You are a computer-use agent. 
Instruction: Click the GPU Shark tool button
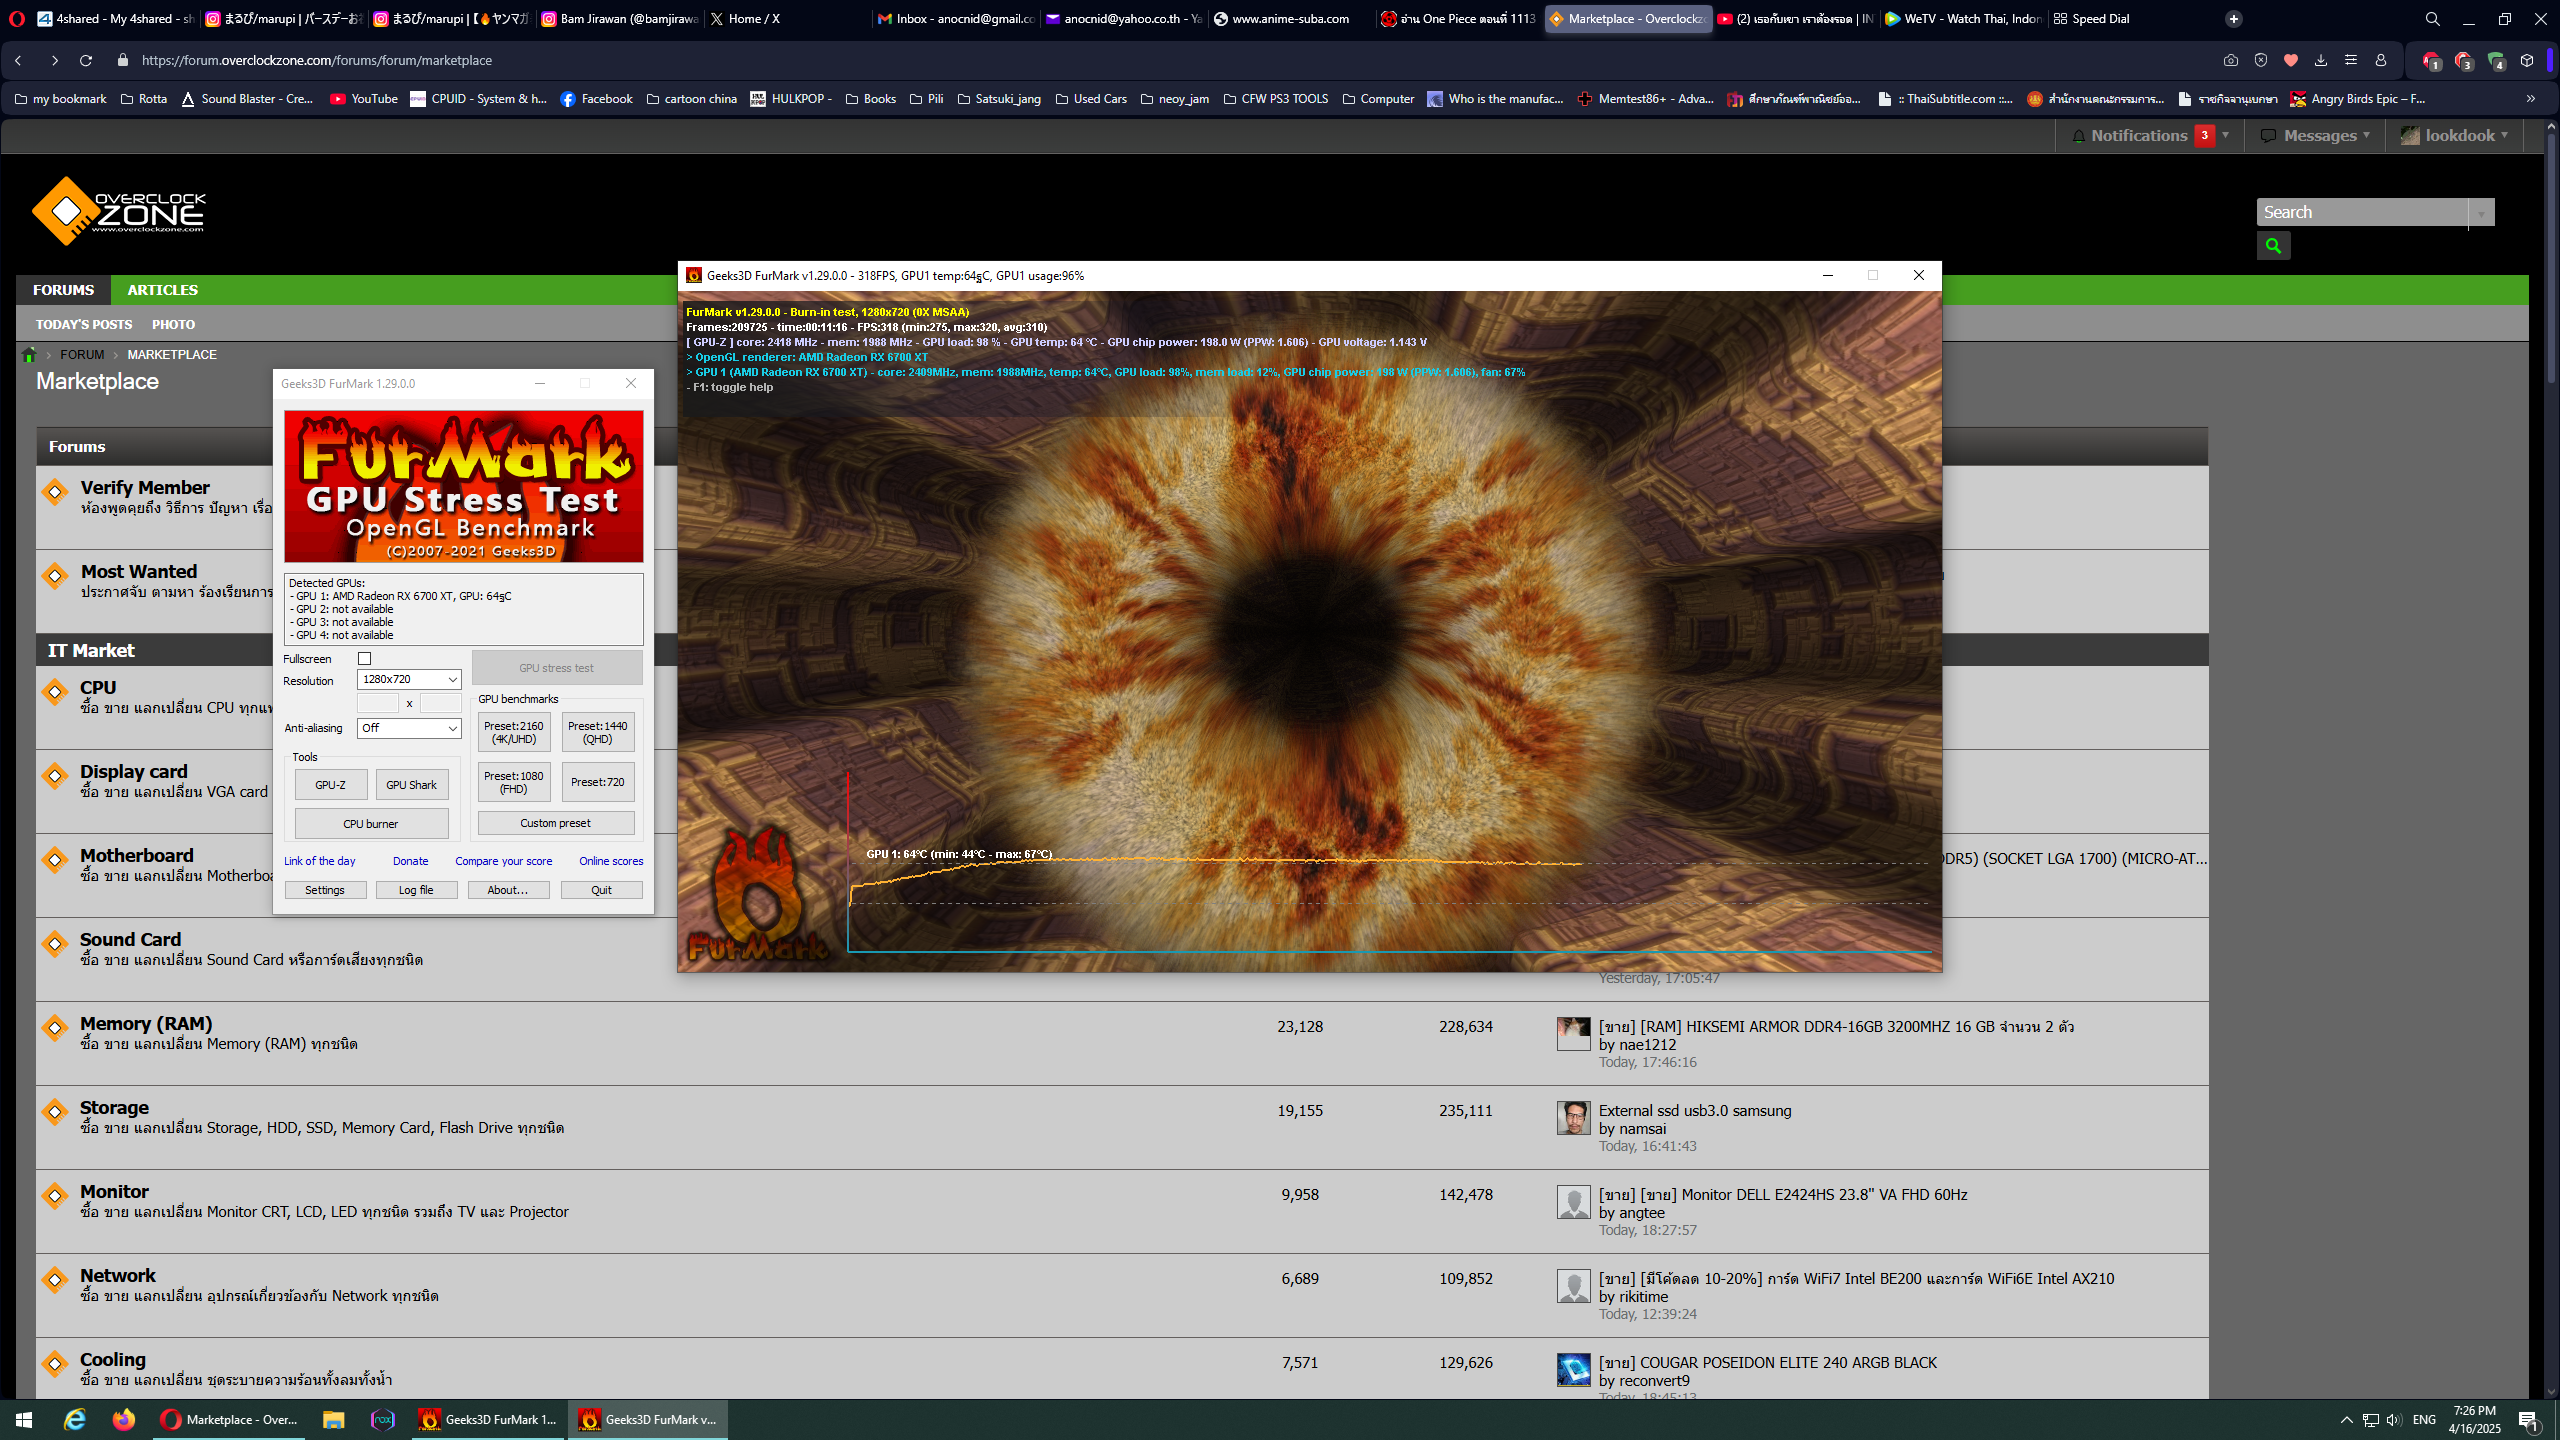[411, 785]
